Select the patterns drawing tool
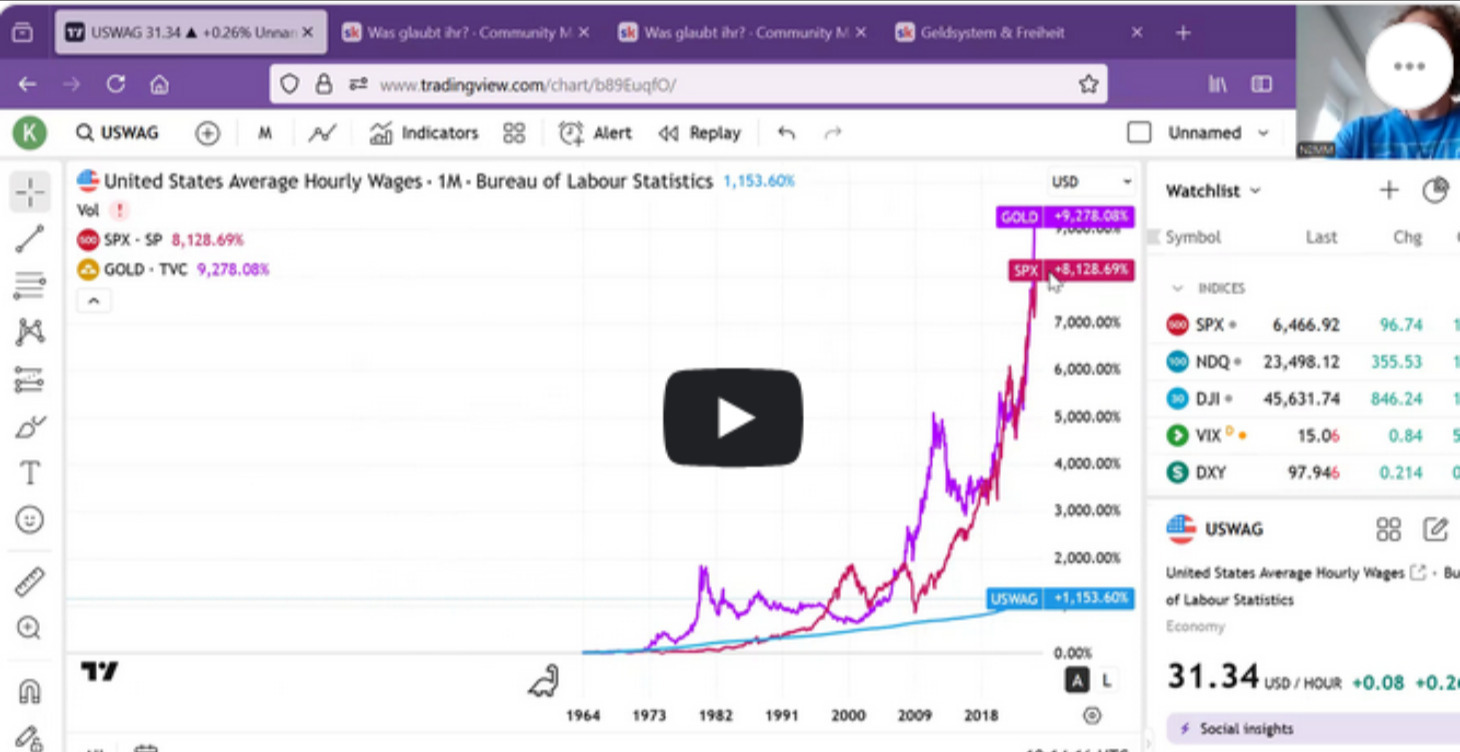Image resolution: width=1460 pixels, height=752 pixels. click(x=30, y=332)
